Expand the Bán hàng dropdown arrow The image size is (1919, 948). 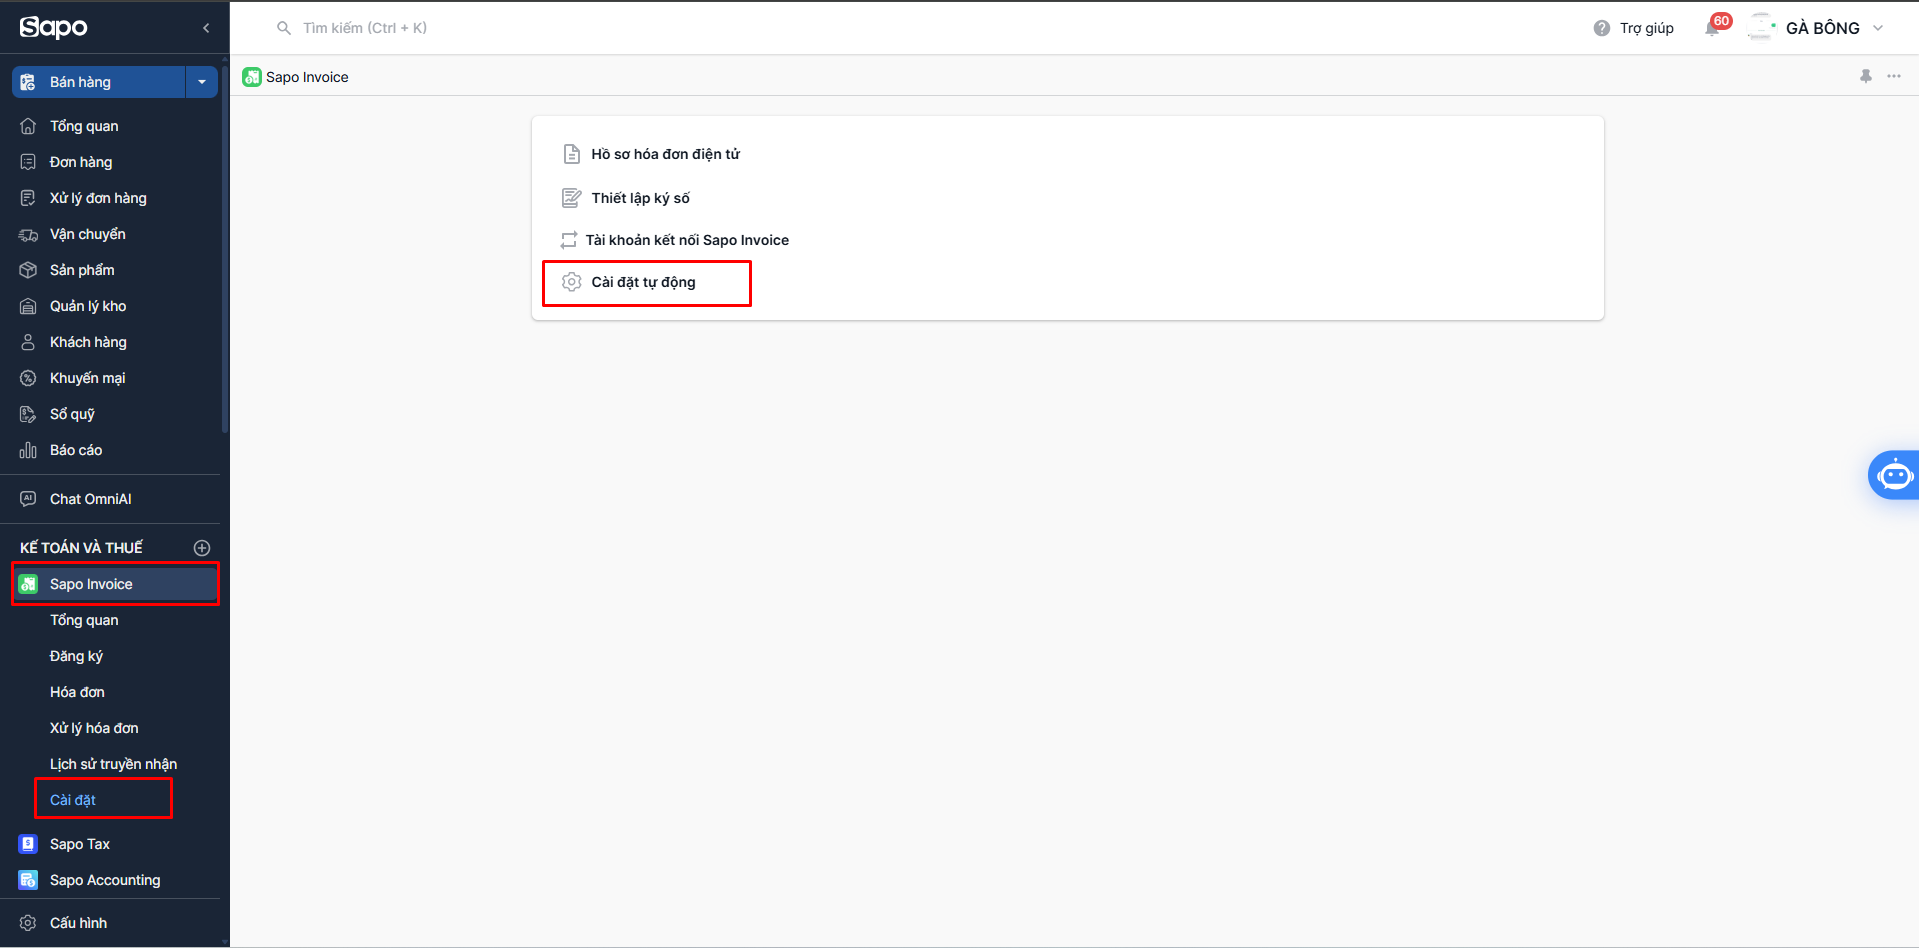pyautogui.click(x=202, y=82)
